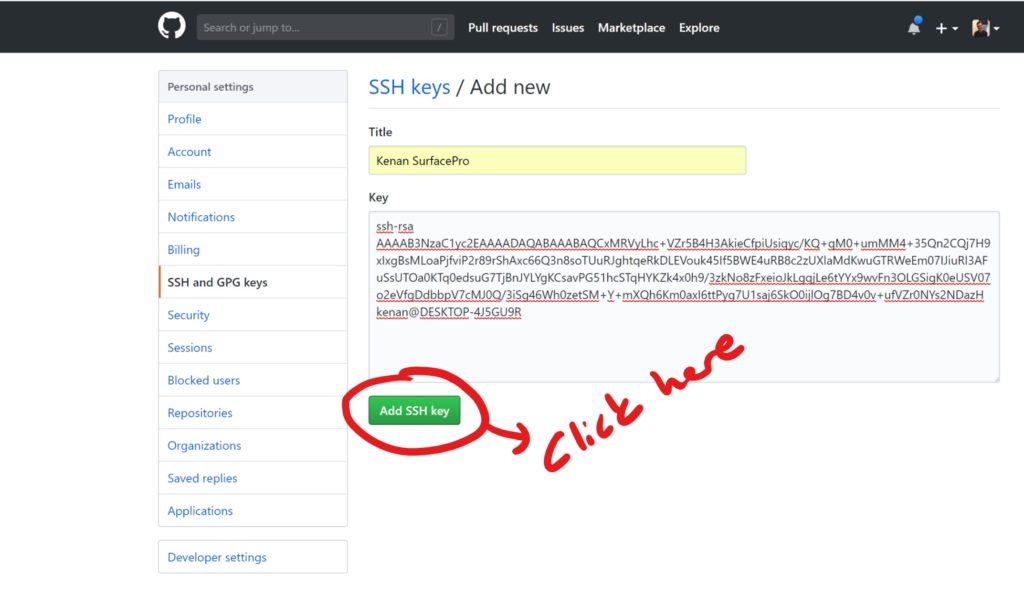Click the Title field with Kenan SurfacePro

(x=557, y=161)
